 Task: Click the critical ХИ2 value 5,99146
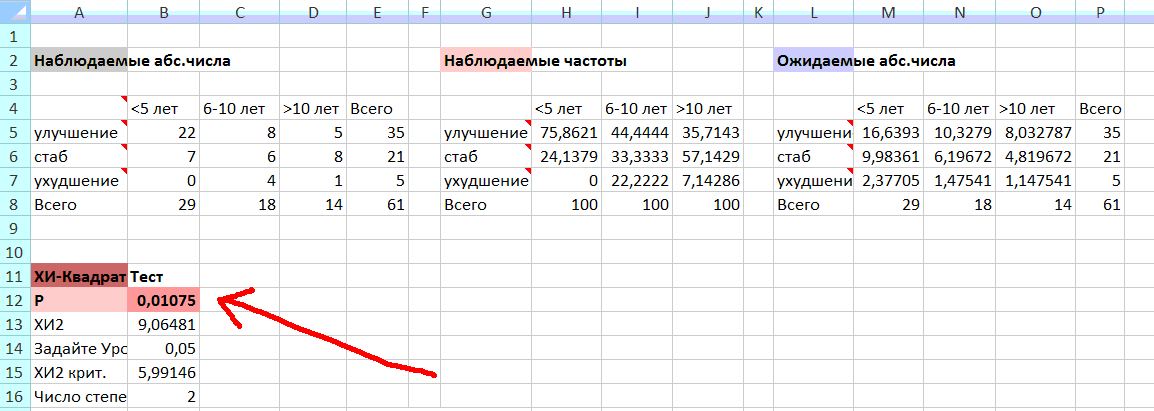164,372
